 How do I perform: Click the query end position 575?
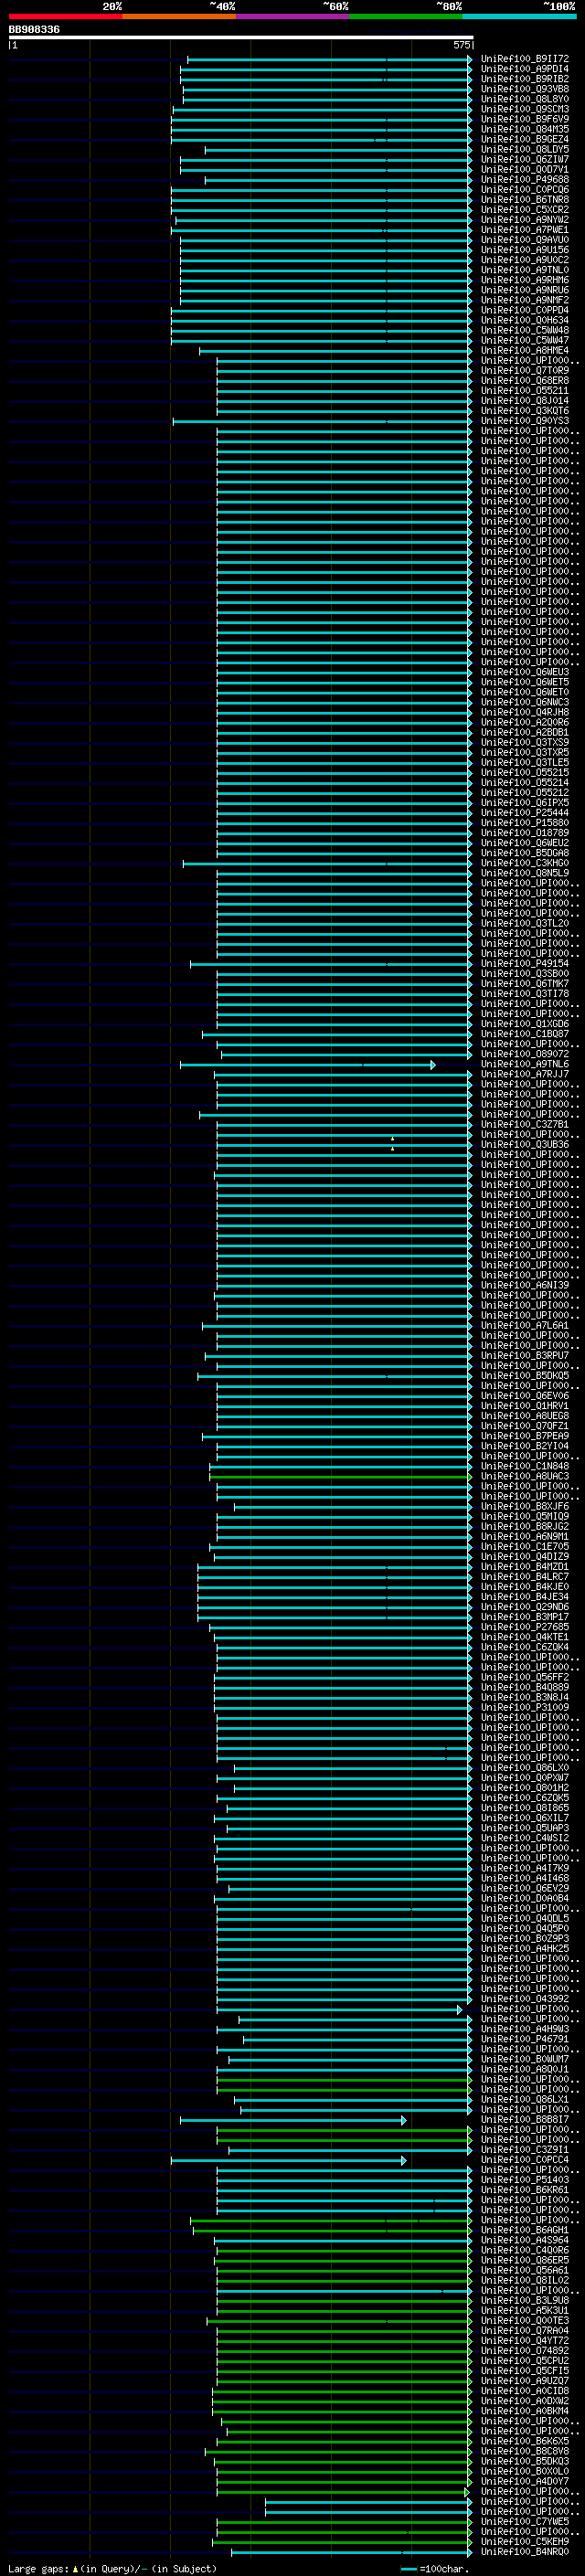pyautogui.click(x=461, y=45)
